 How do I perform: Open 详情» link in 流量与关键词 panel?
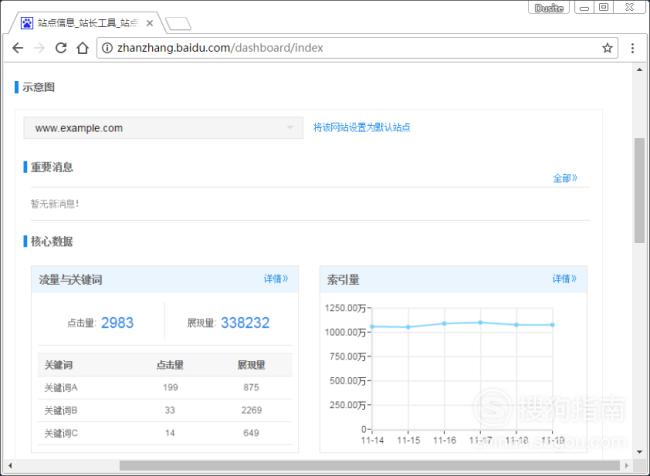(276, 279)
